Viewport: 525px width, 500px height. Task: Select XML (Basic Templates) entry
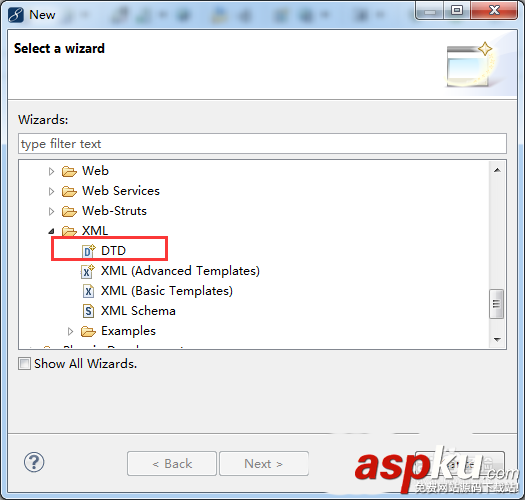pyautogui.click(x=167, y=291)
